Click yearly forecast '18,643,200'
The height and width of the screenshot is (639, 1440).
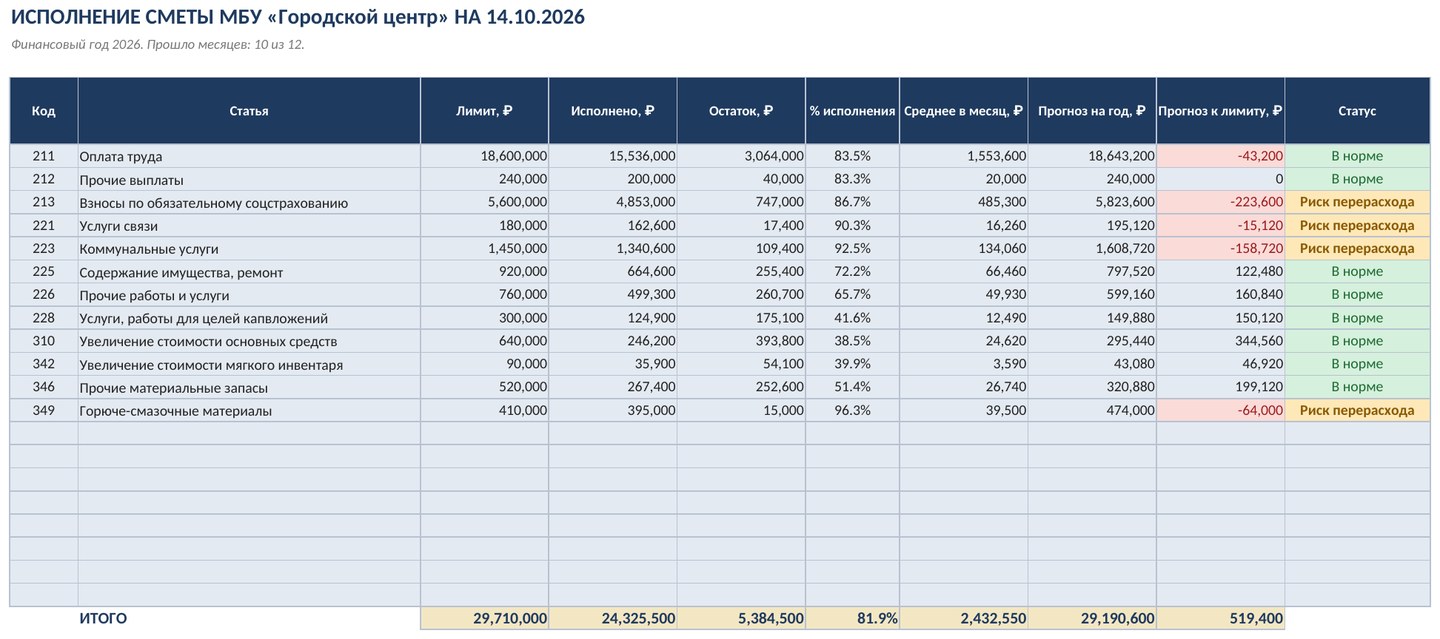1092,156
